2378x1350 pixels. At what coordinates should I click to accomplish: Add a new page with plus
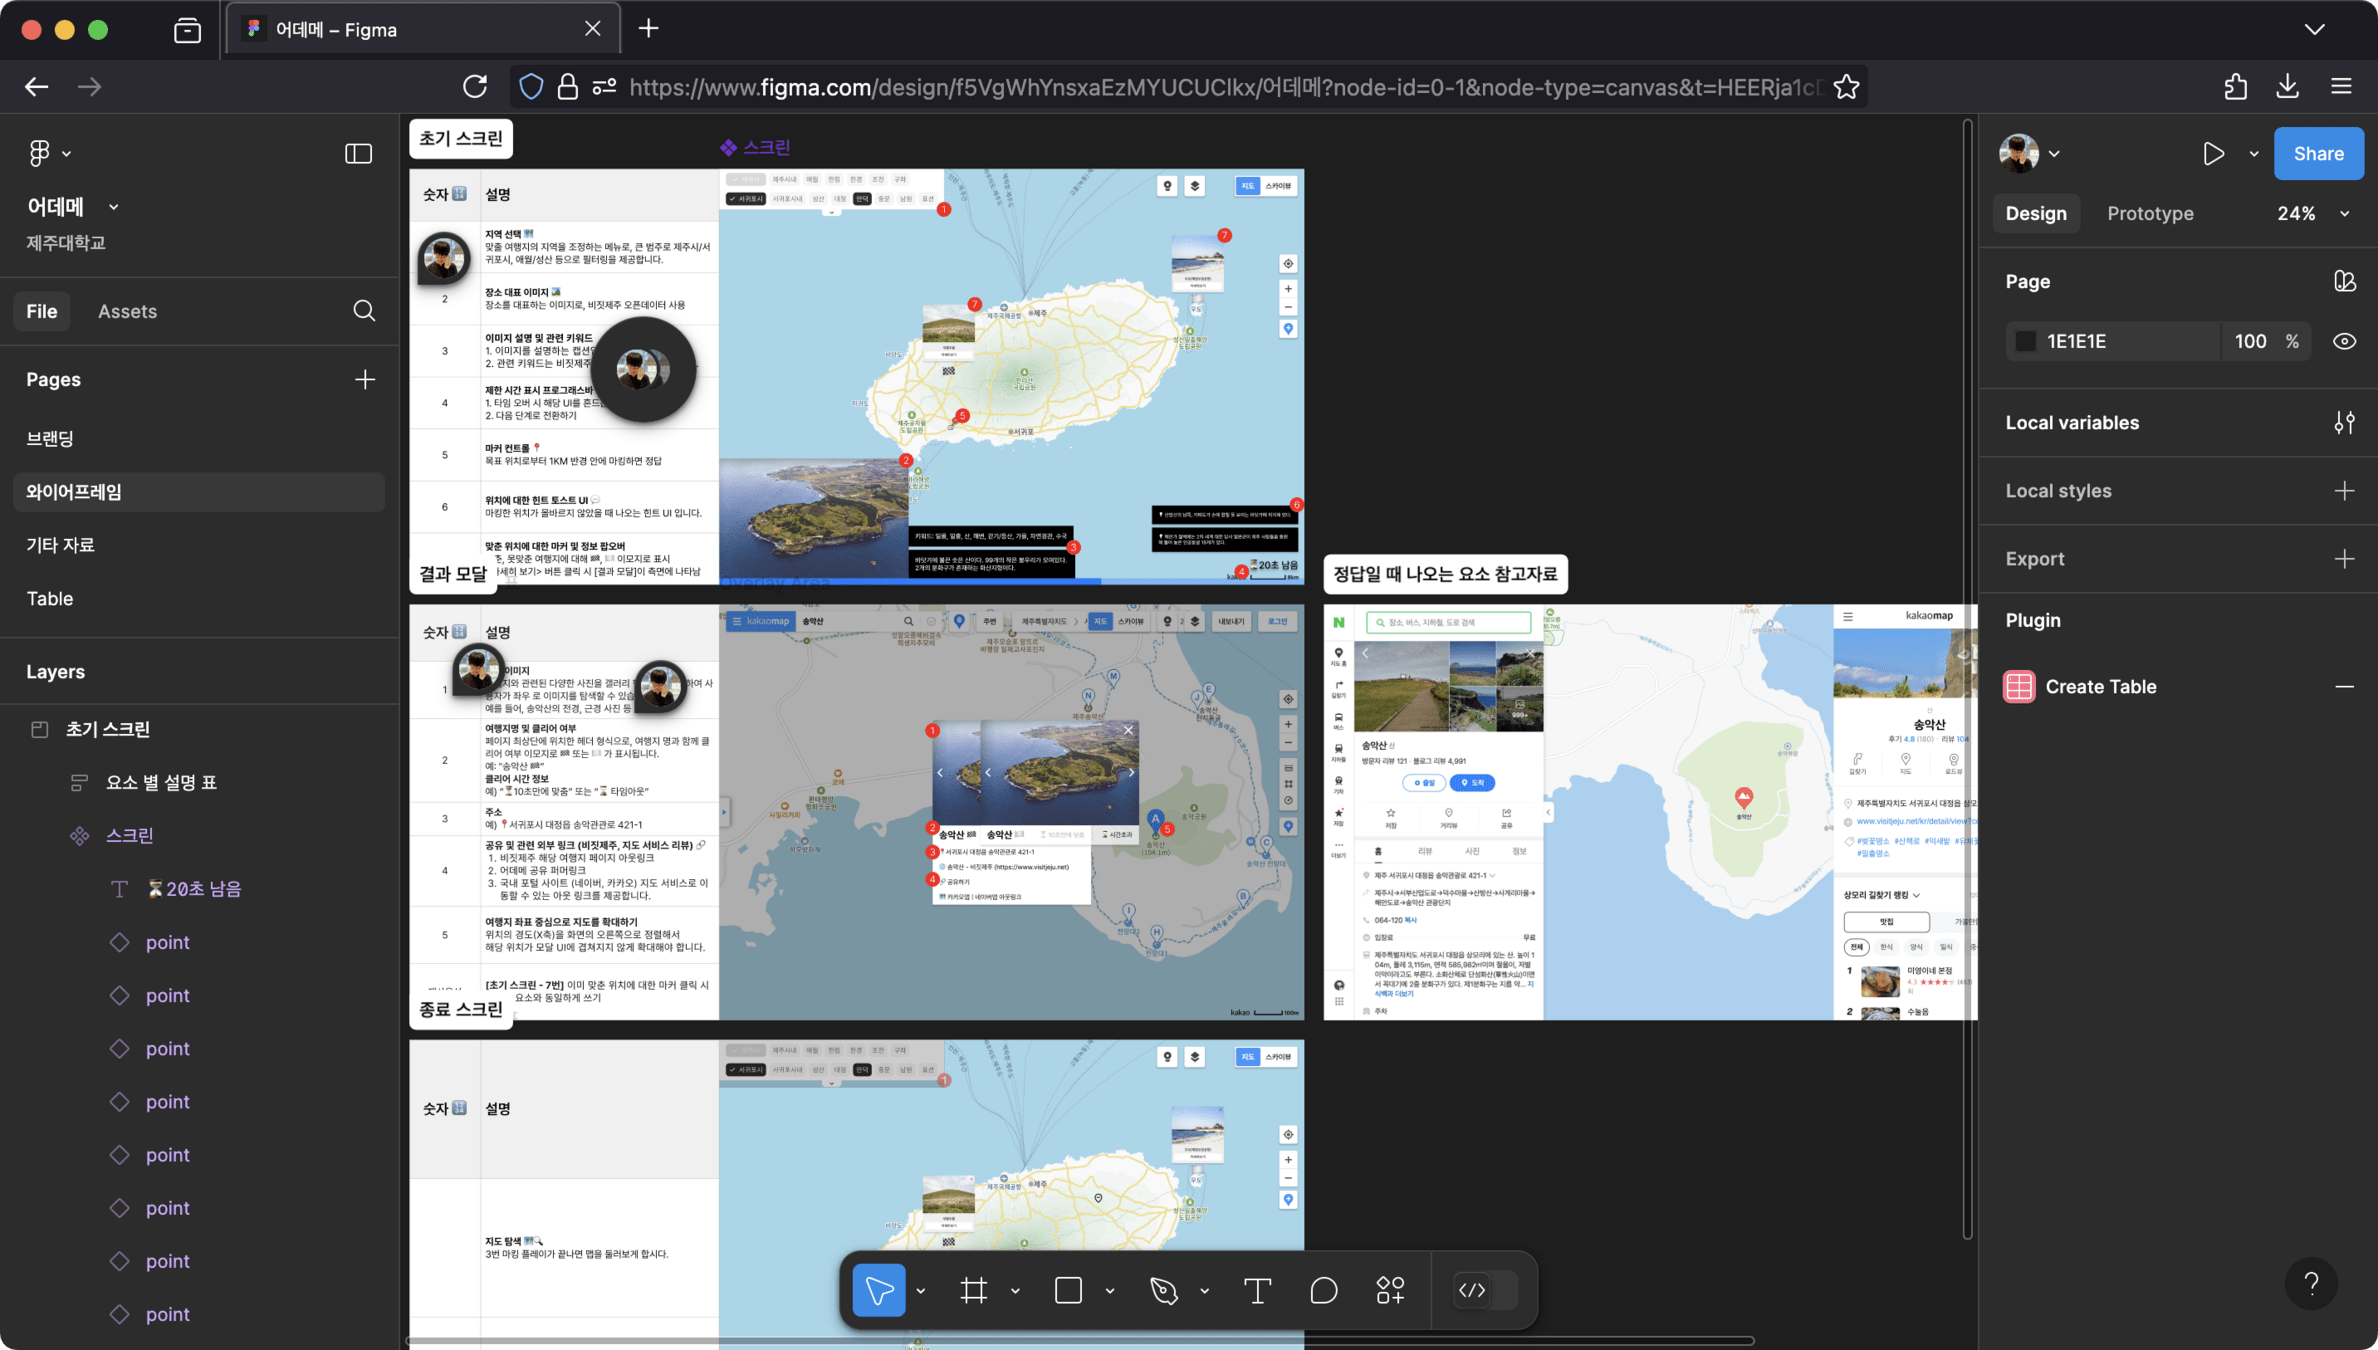click(364, 379)
